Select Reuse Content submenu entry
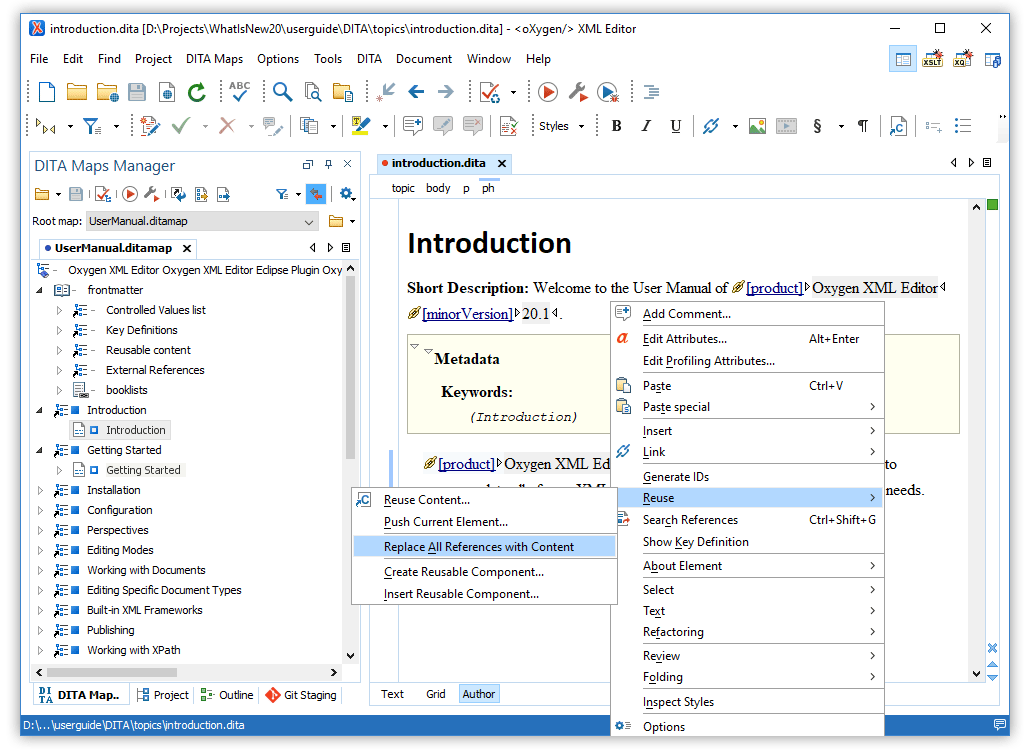This screenshot has height=750, width=1030. click(485, 500)
